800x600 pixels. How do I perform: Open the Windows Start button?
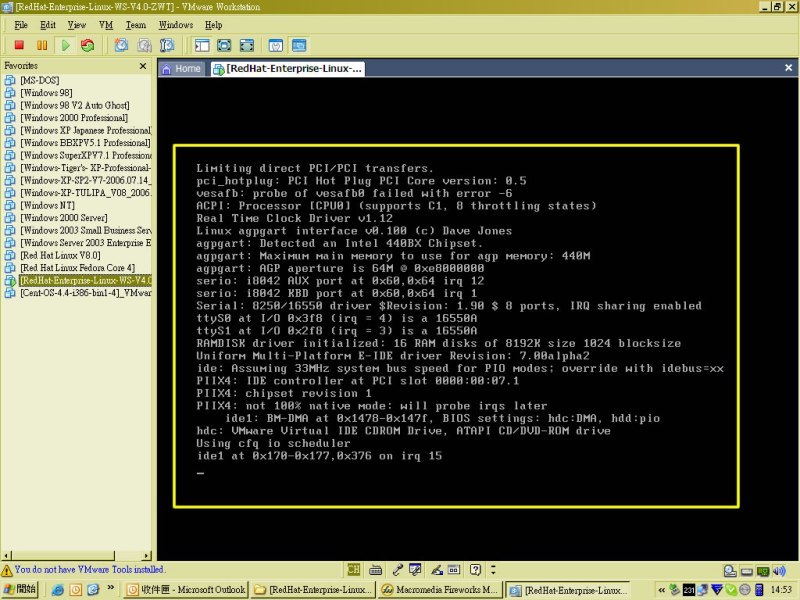20,590
